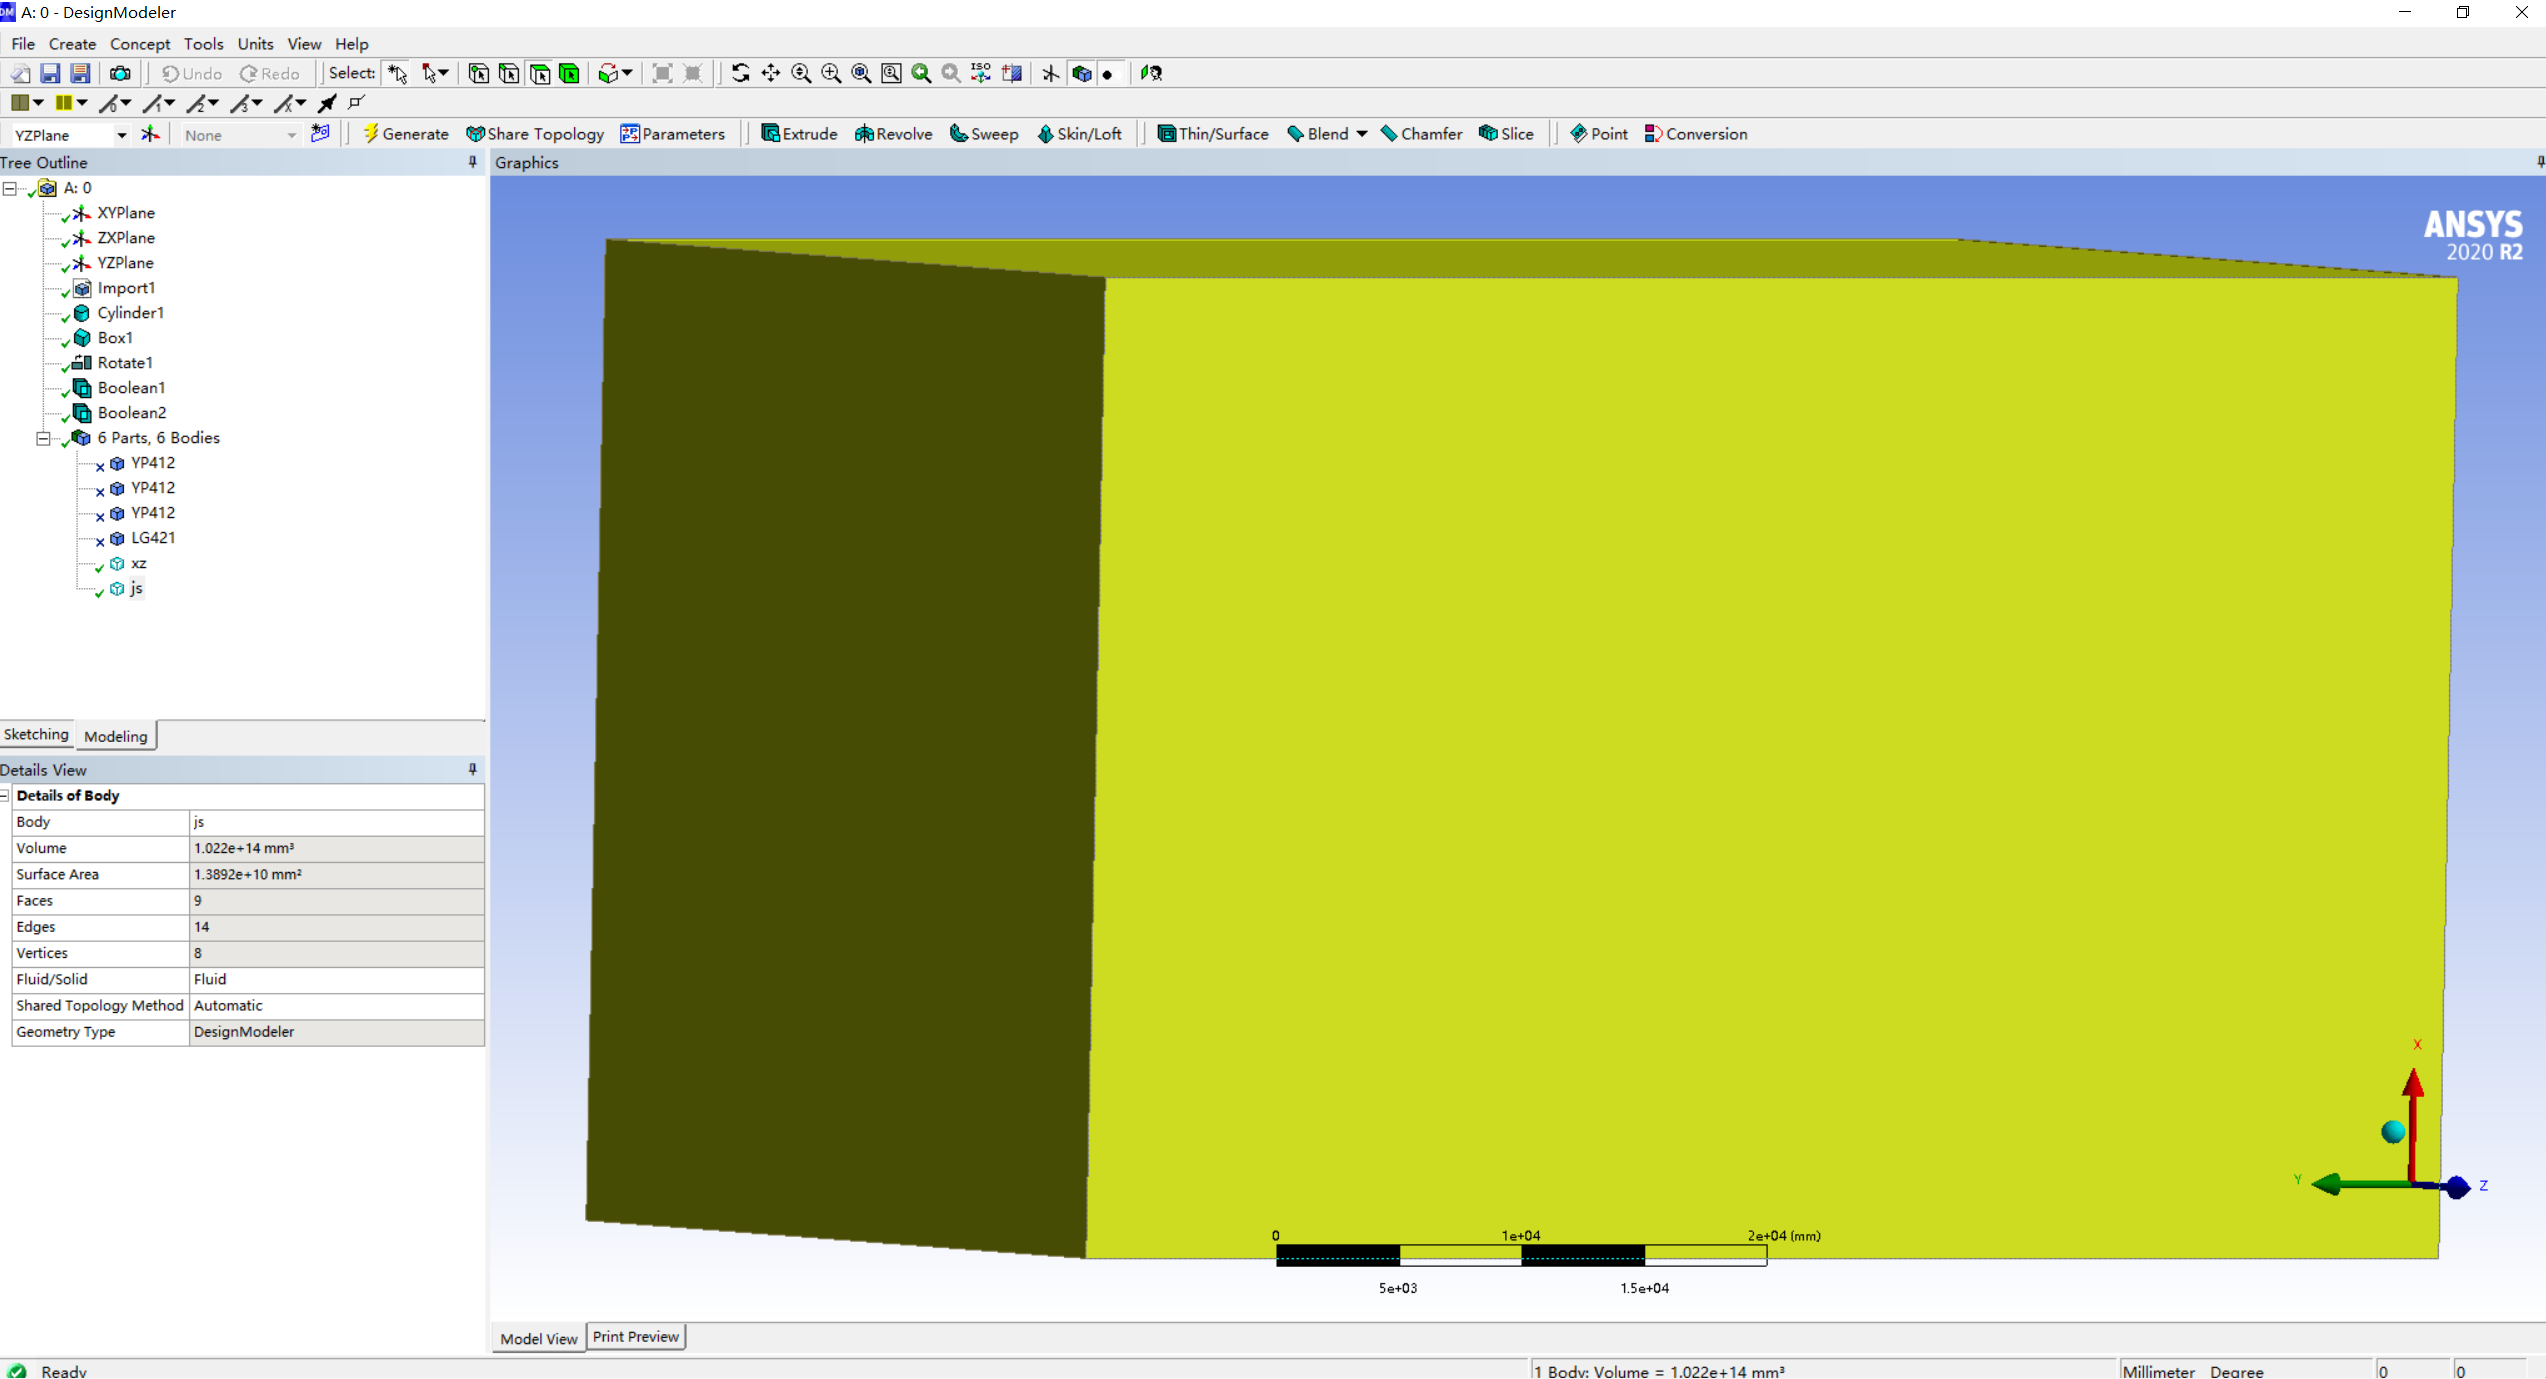This screenshot has width=2546, height=1379.
Task: Click the New file icon
Action: click(20, 73)
